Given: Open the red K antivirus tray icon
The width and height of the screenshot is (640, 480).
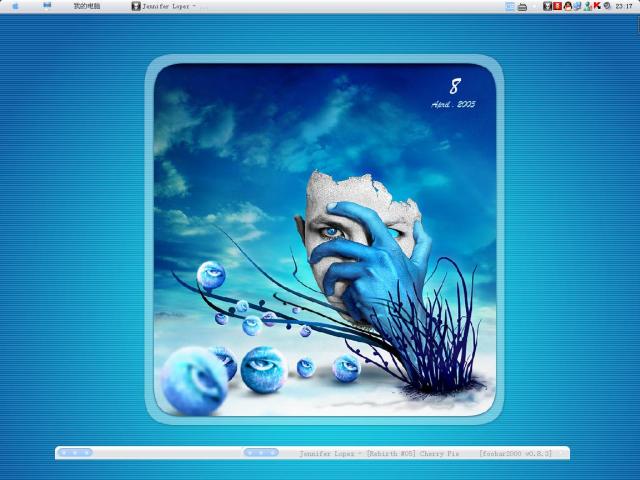Looking at the screenshot, I should point(597,6).
